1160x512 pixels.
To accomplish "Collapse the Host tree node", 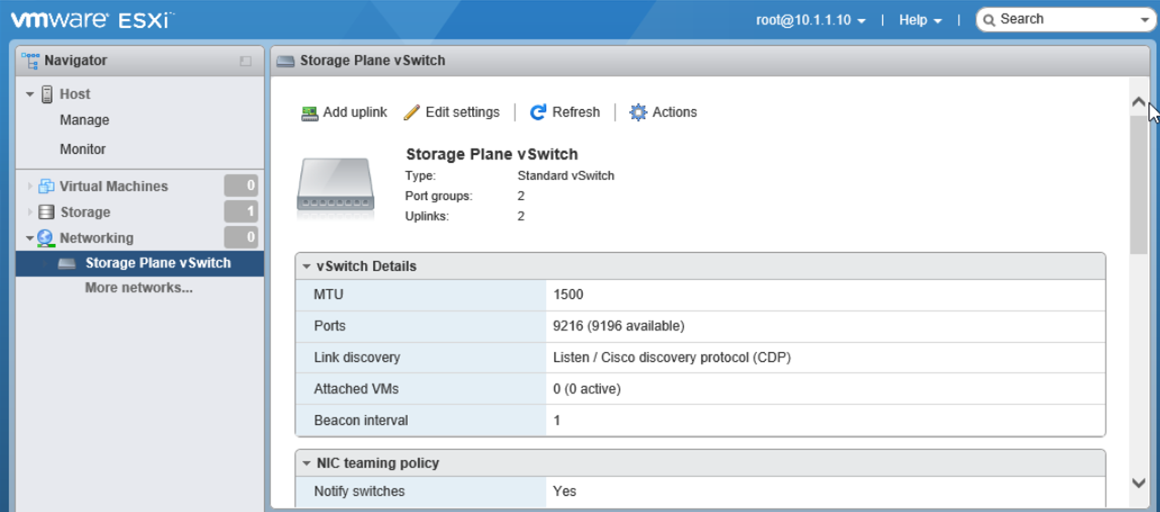I will [30, 94].
